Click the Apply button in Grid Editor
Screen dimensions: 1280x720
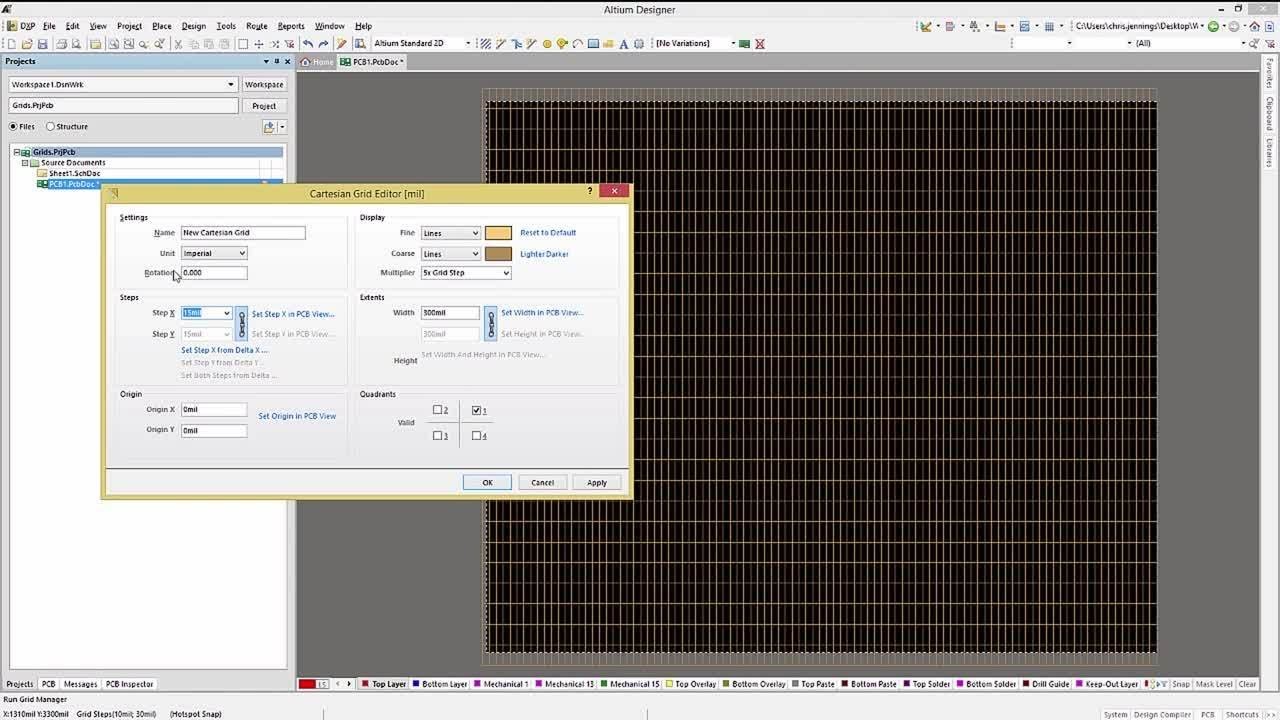(597, 482)
